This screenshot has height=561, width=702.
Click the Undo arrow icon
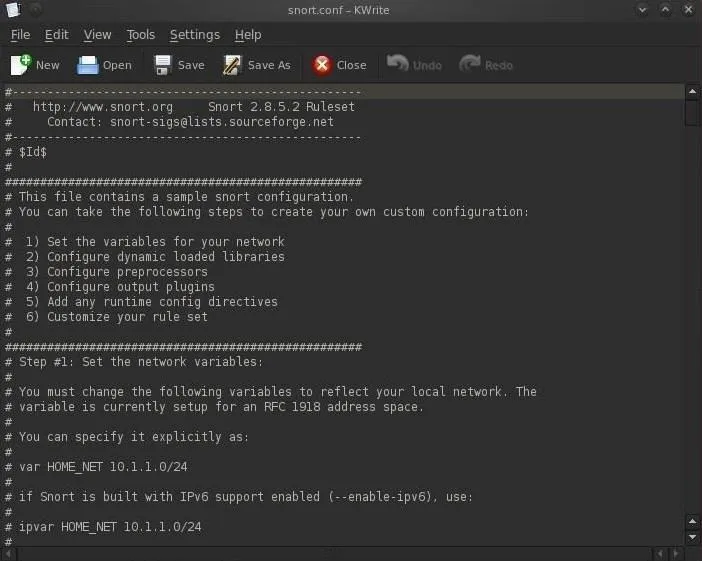[x=397, y=64]
